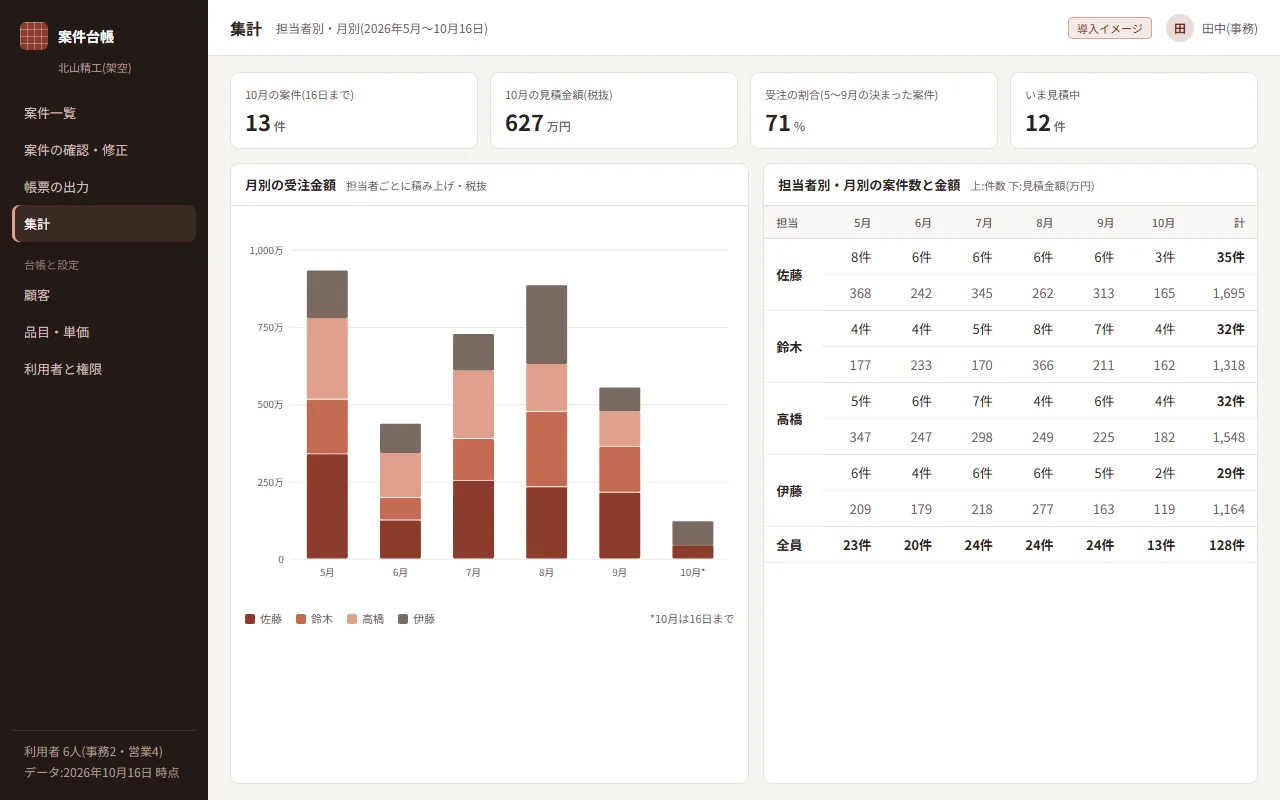The height and width of the screenshot is (800, 1280).
Task: Click the 北山精工(架空) company name
Action: tap(95, 68)
